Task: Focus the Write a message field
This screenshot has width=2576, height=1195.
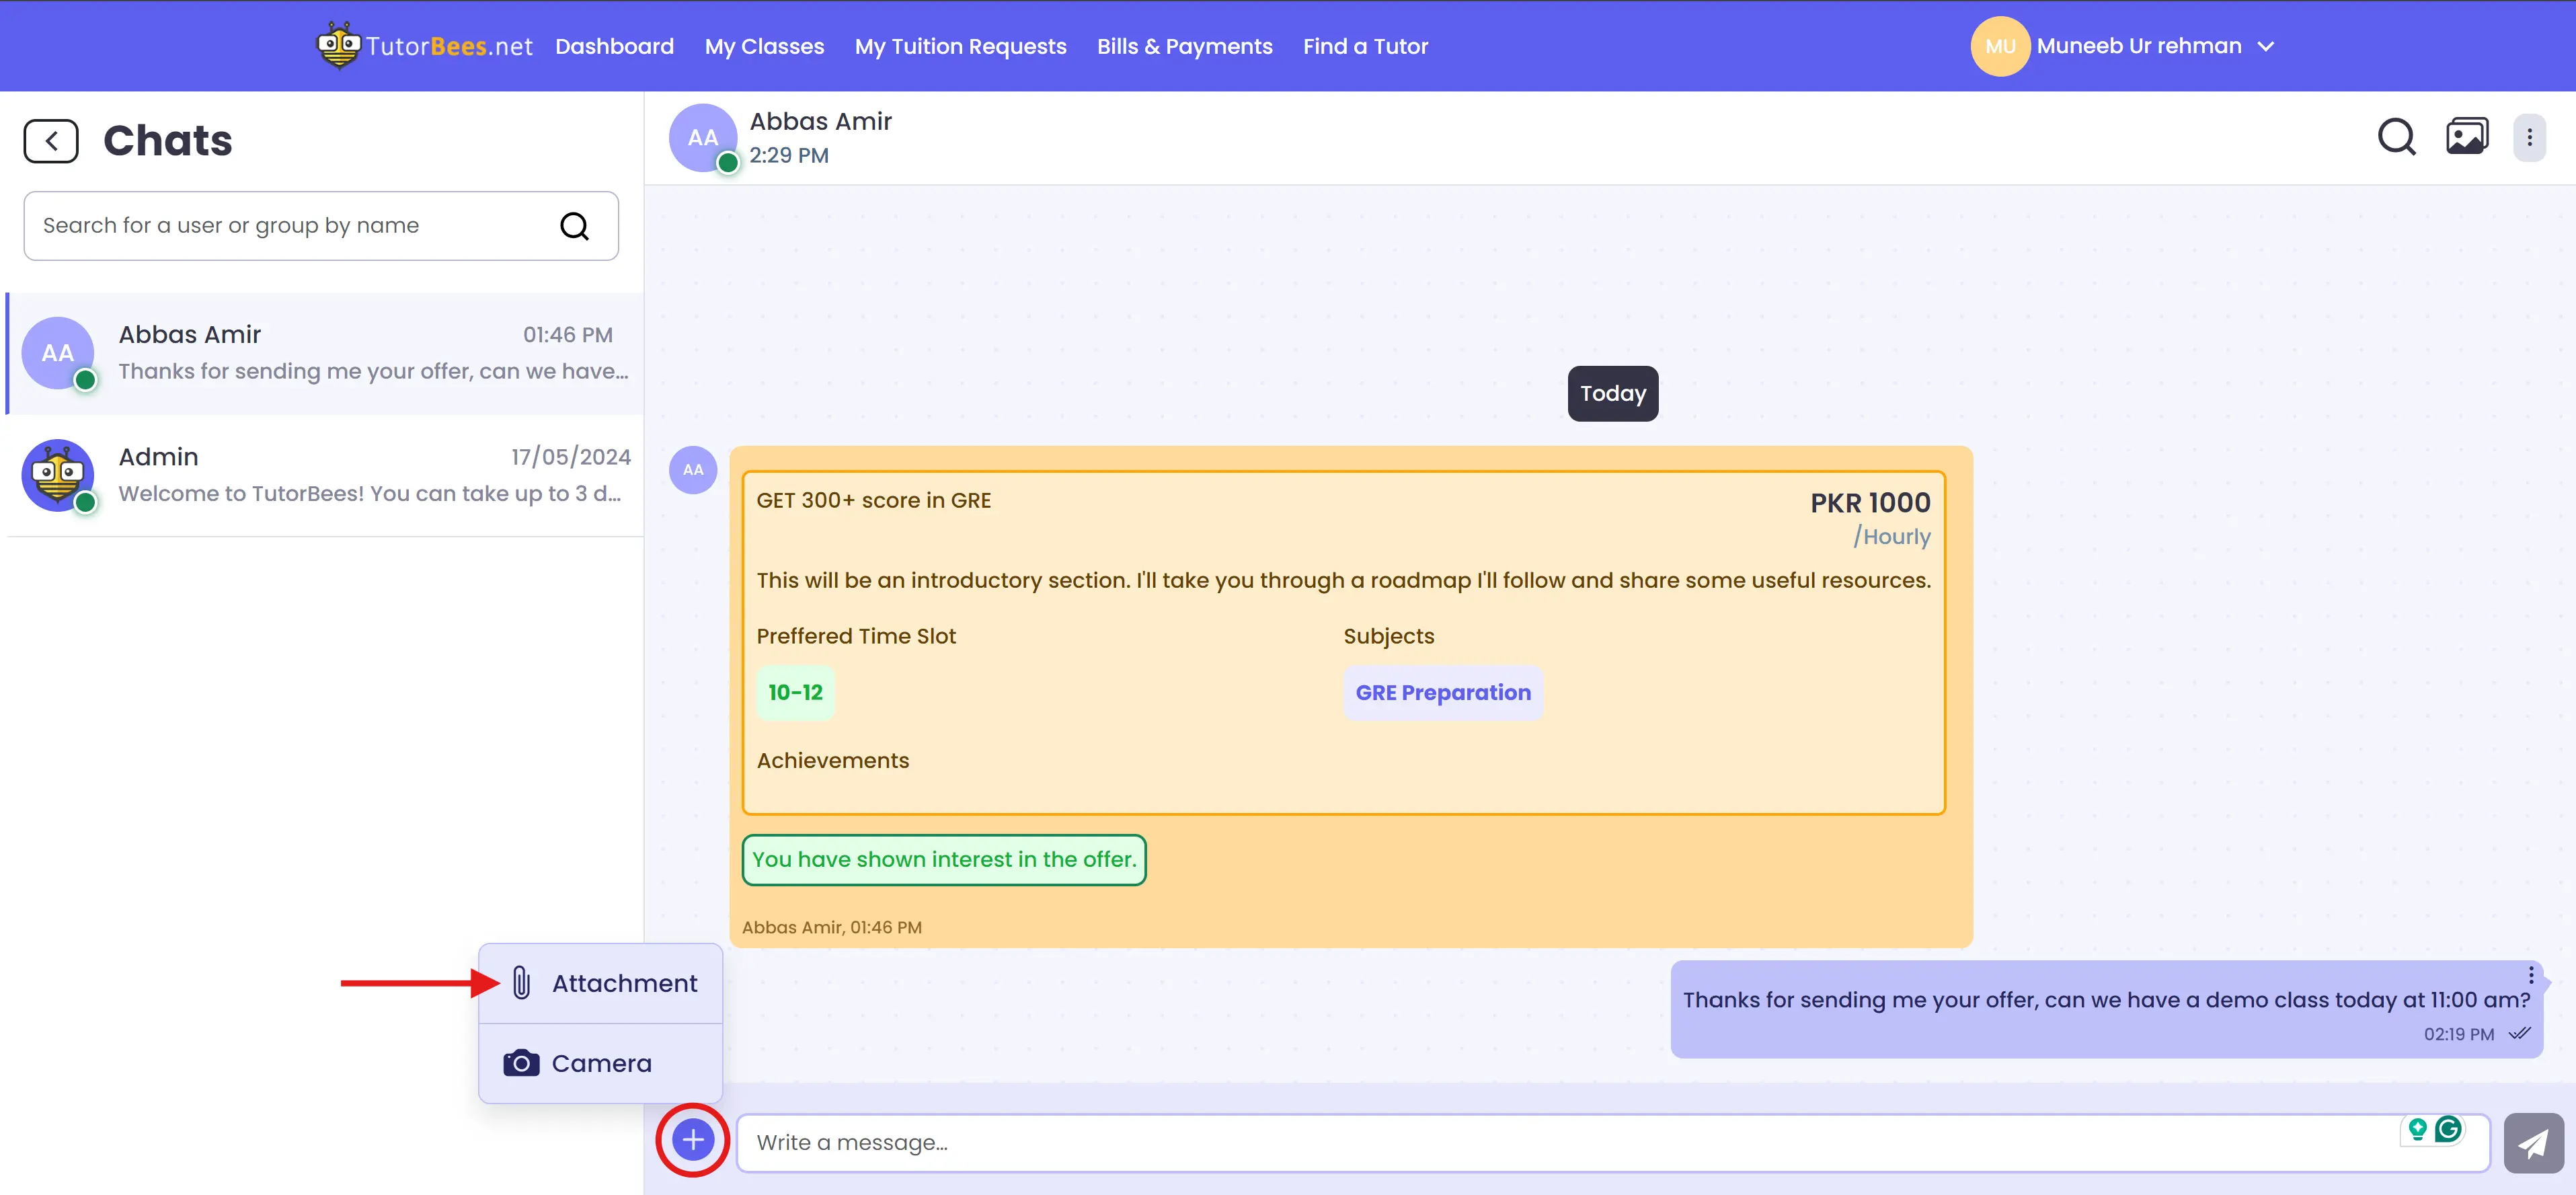Action: [1500, 1142]
